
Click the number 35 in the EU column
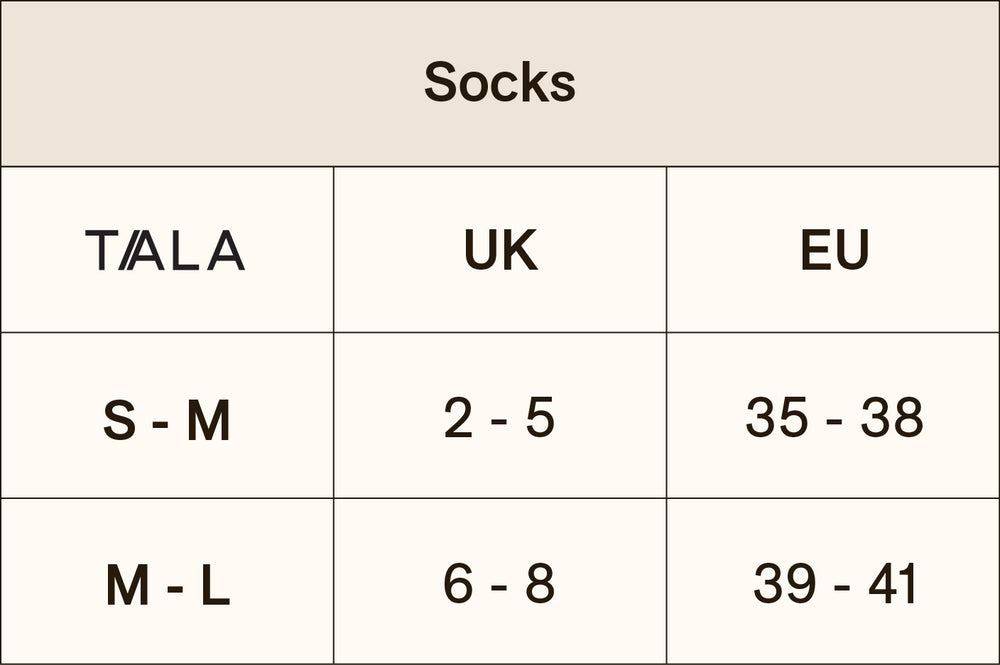(777, 418)
